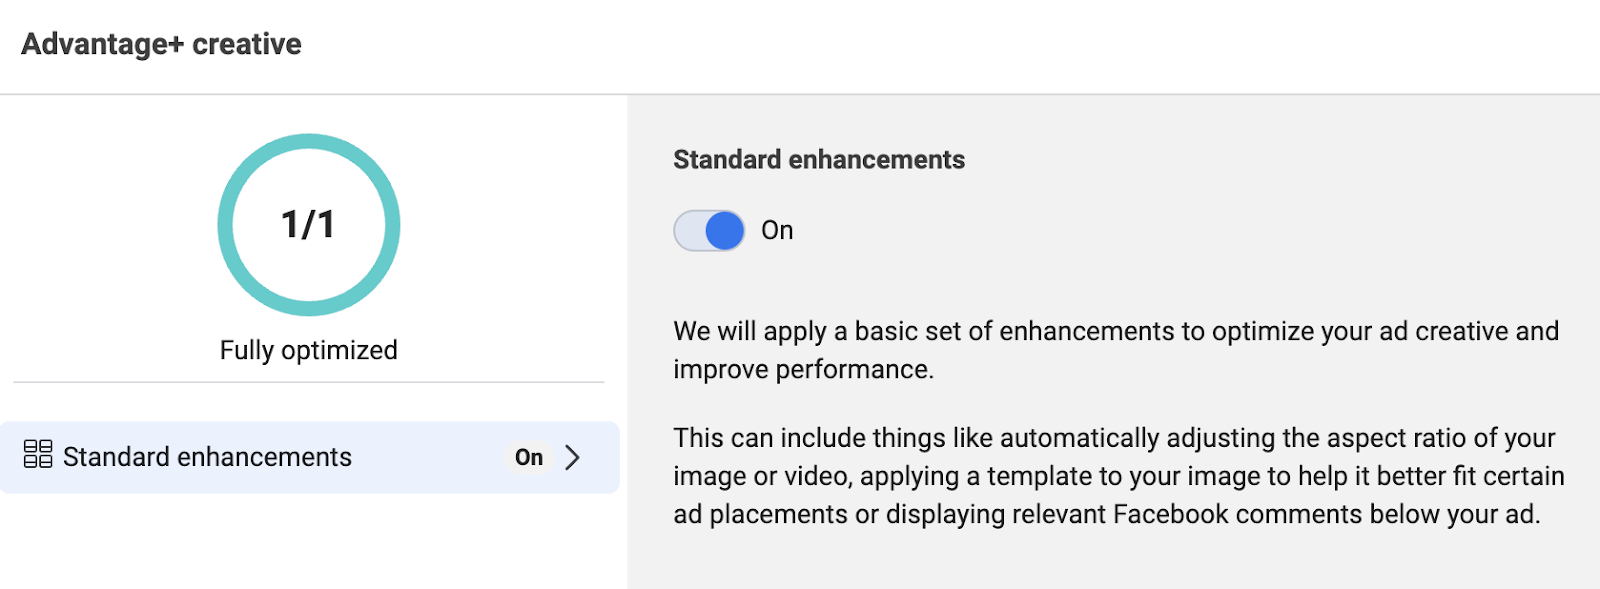Click the "On" label beside the toggle
Screen dimensions: 1600x589
tap(777, 231)
